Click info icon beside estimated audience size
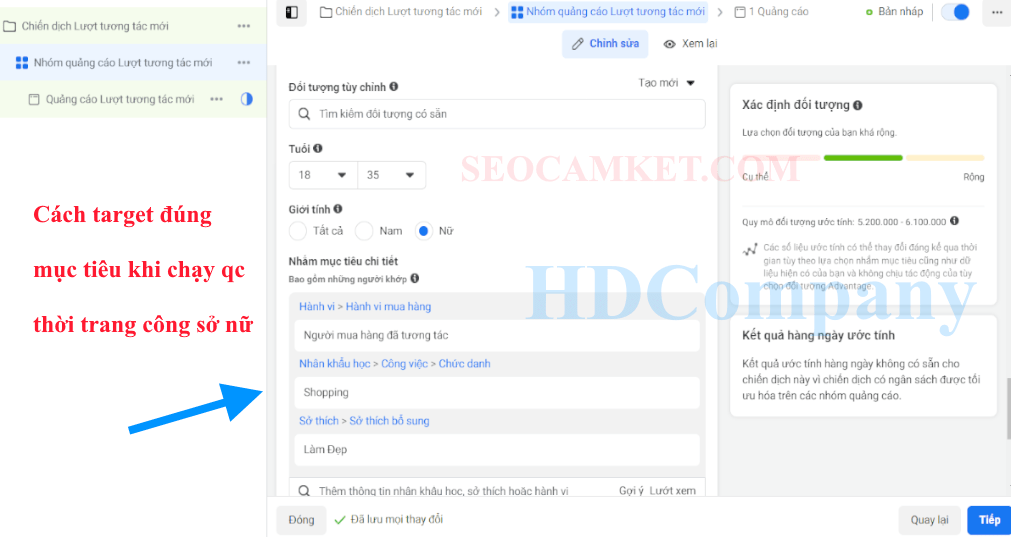 click(954, 220)
